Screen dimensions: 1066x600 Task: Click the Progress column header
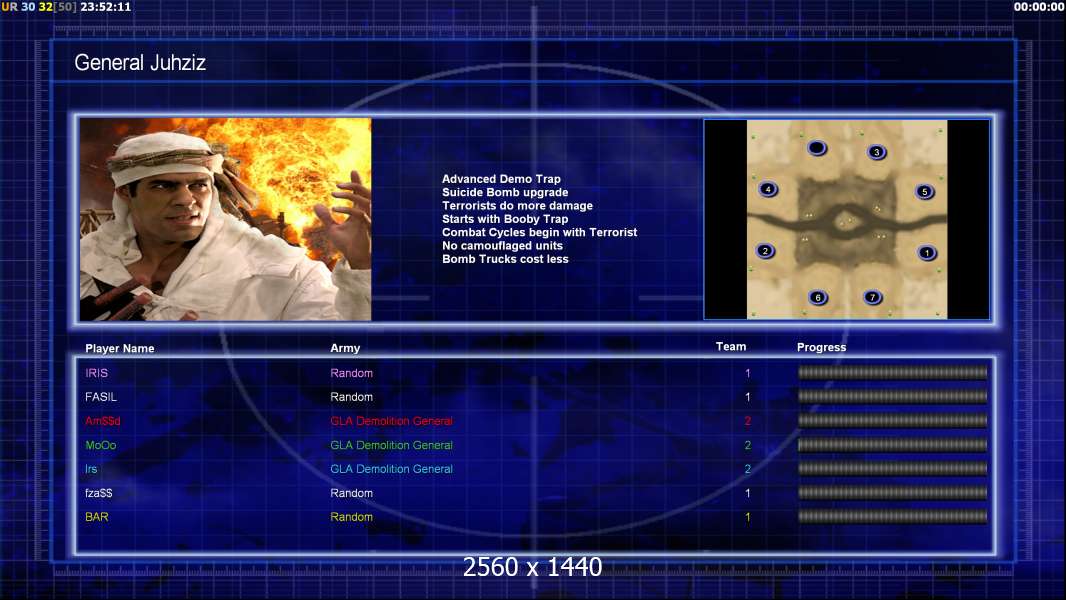click(x=821, y=347)
